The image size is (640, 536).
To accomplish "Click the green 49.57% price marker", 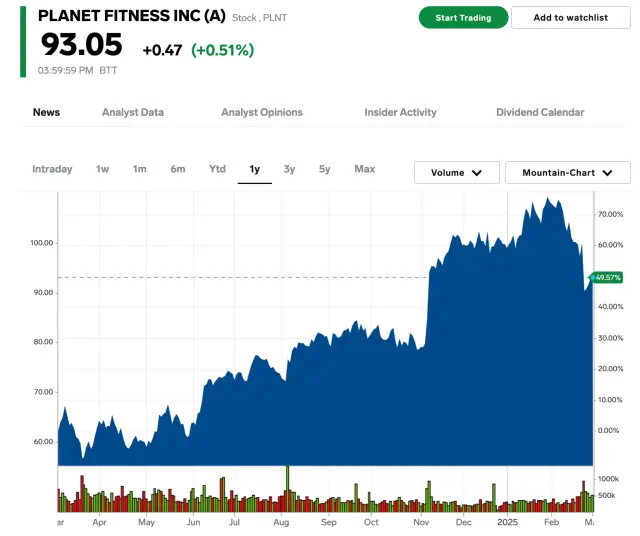I will 607,277.
